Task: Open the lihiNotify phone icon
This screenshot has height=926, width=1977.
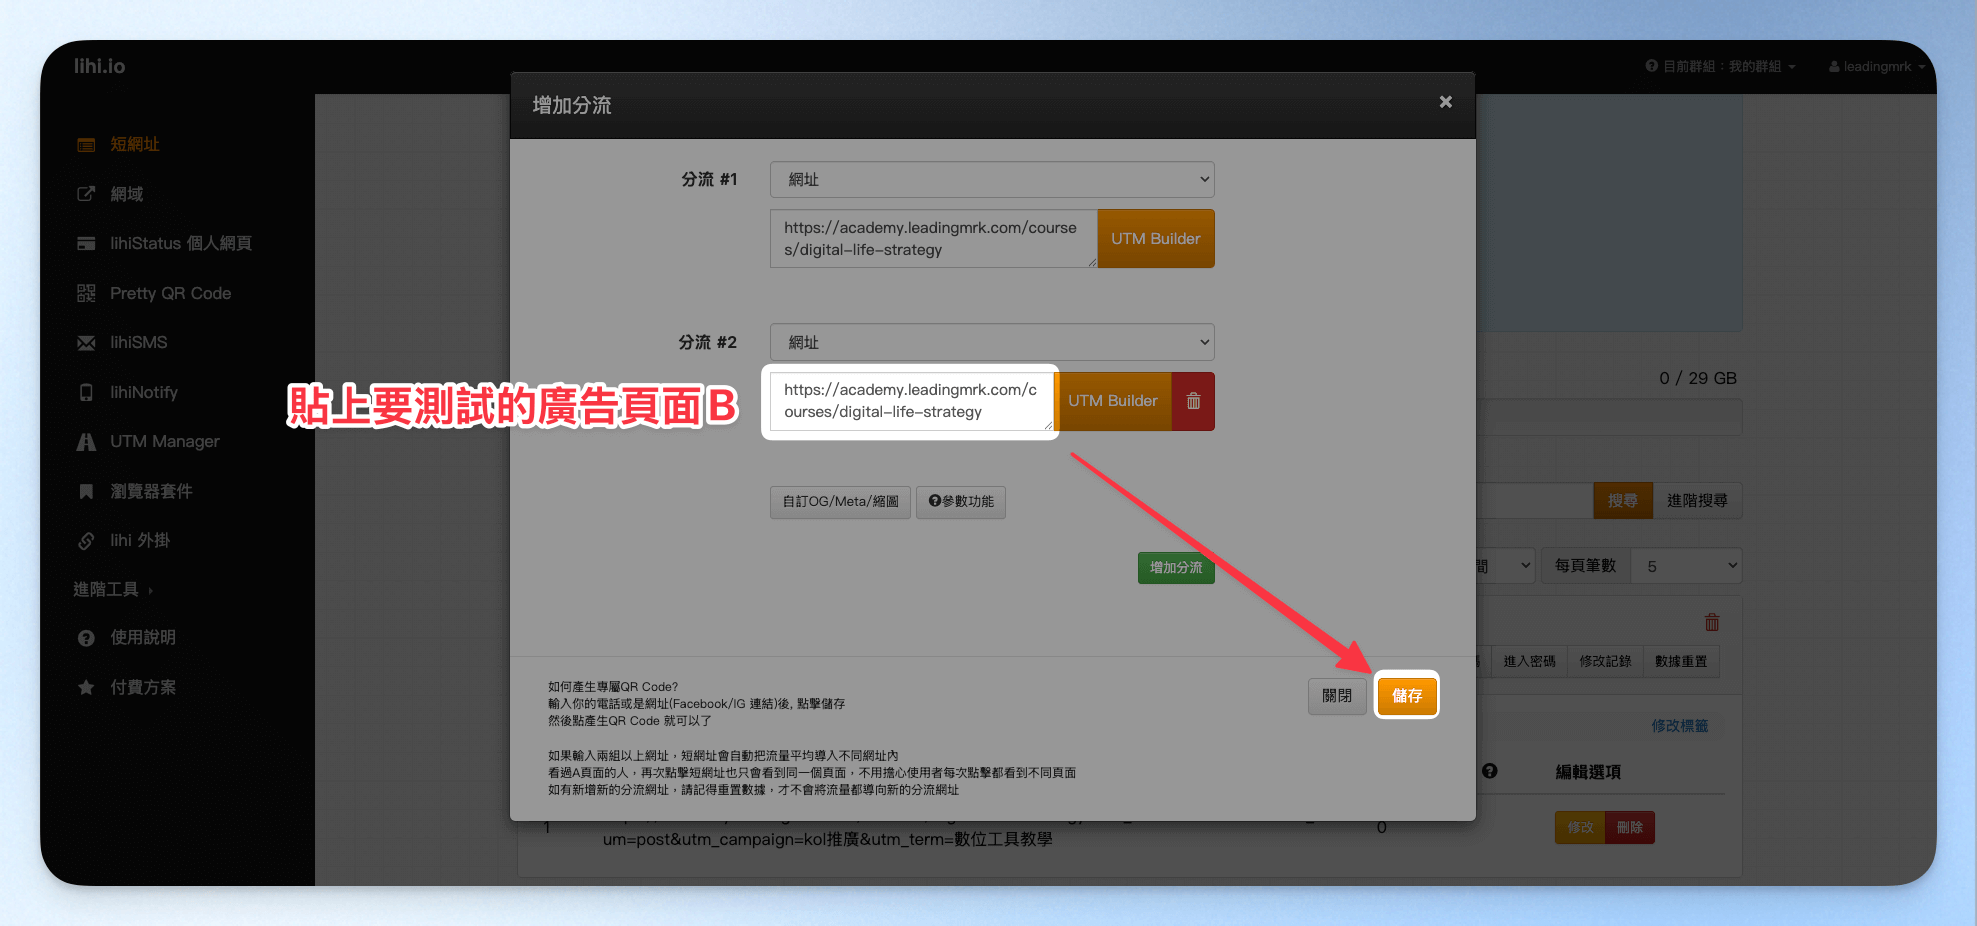Action: click(87, 392)
